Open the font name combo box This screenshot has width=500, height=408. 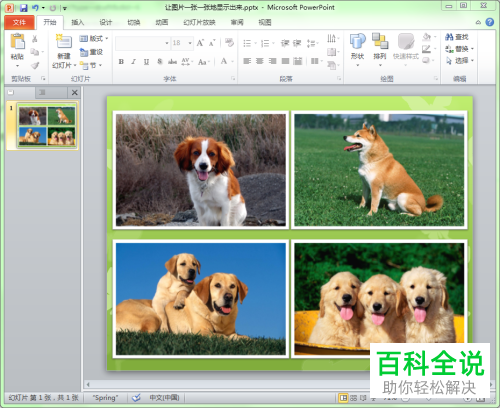coord(142,43)
